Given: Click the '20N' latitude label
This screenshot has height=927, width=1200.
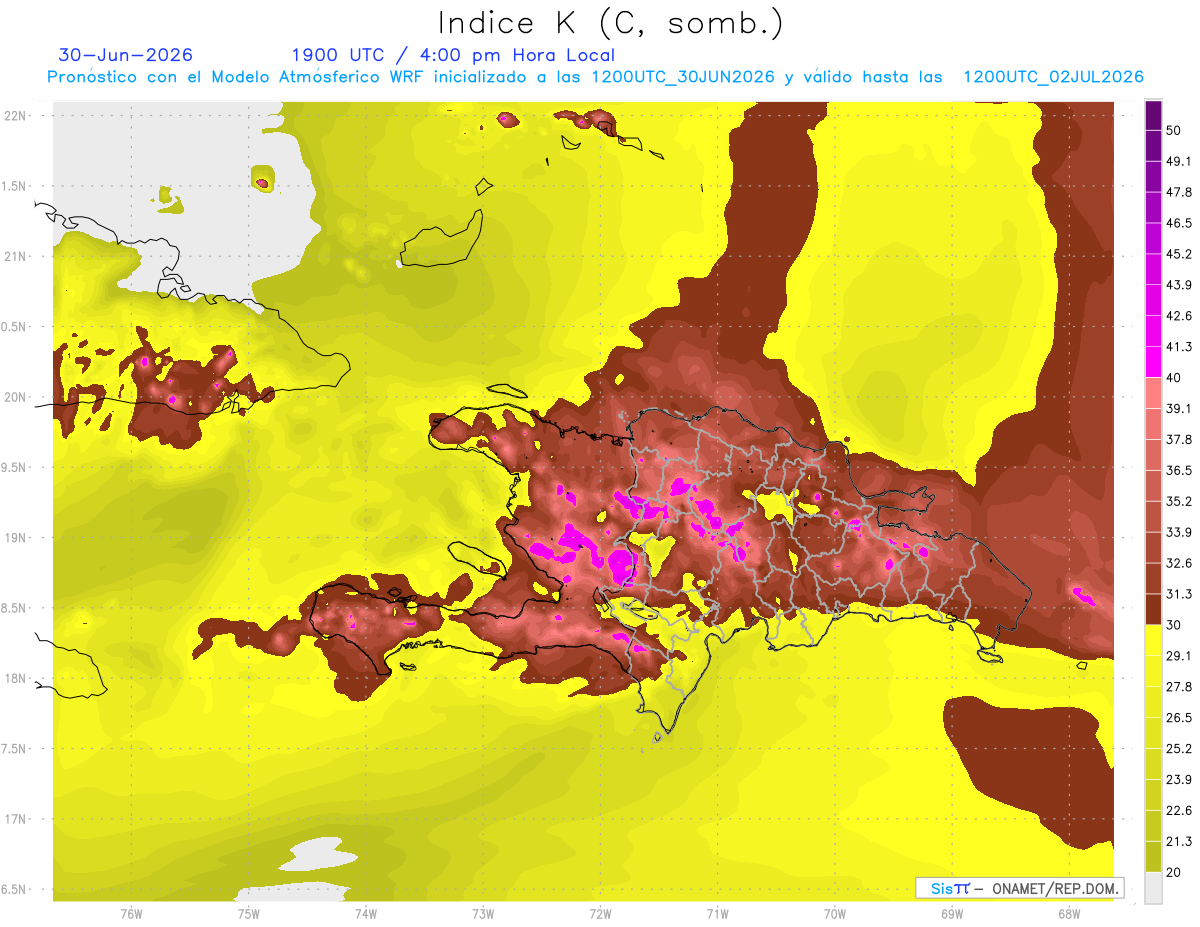Looking at the screenshot, I should (15, 398).
